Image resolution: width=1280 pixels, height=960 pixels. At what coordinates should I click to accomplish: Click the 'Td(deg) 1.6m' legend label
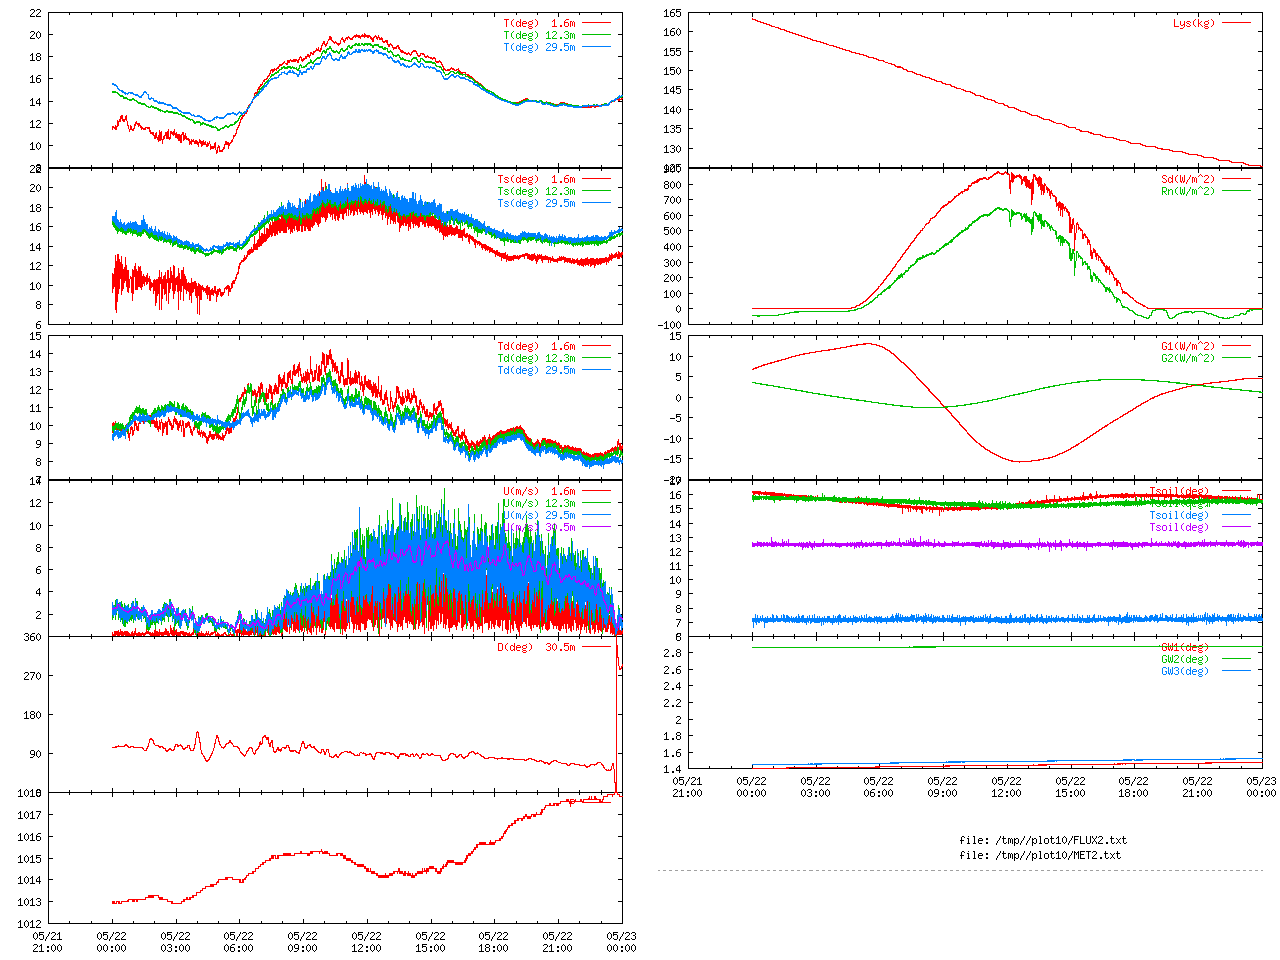(537, 347)
